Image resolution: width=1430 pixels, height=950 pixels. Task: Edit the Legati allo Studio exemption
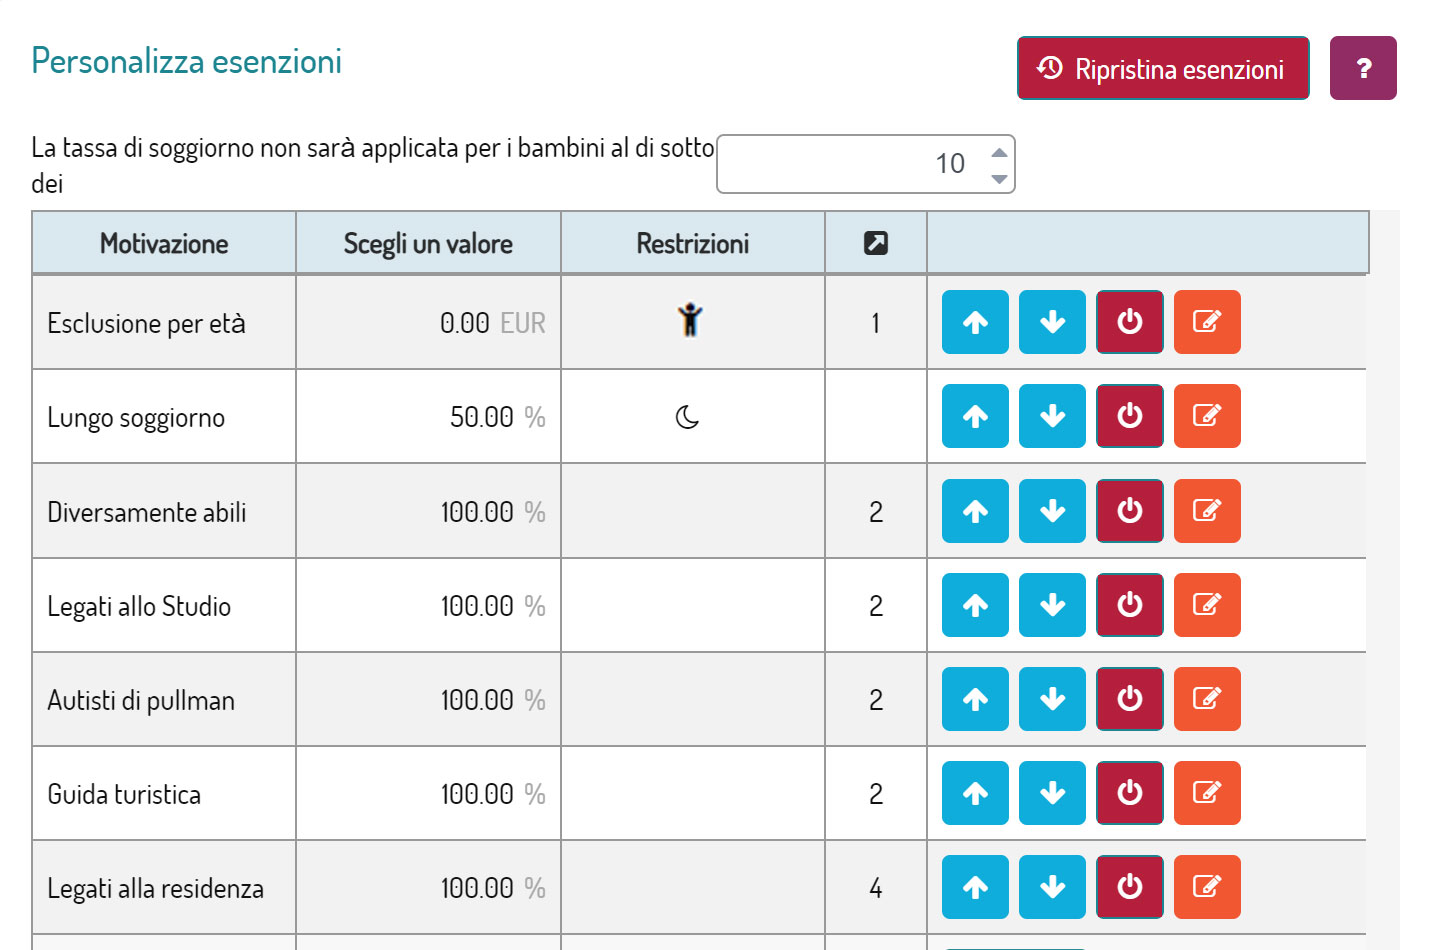pos(1207,605)
